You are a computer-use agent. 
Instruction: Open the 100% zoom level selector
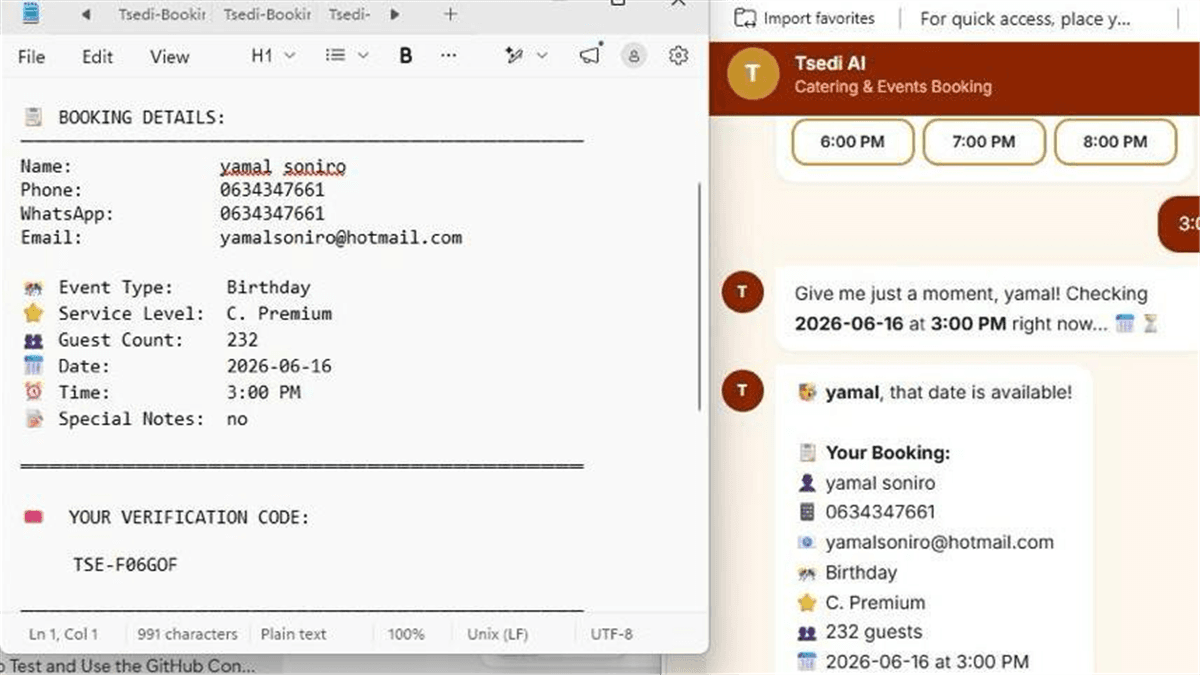click(406, 634)
